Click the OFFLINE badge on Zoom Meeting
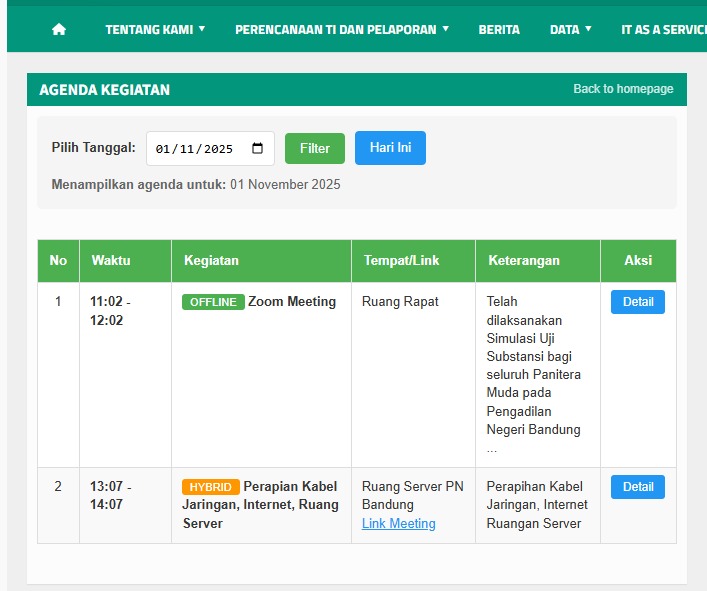The height and width of the screenshot is (591, 707). (213, 302)
